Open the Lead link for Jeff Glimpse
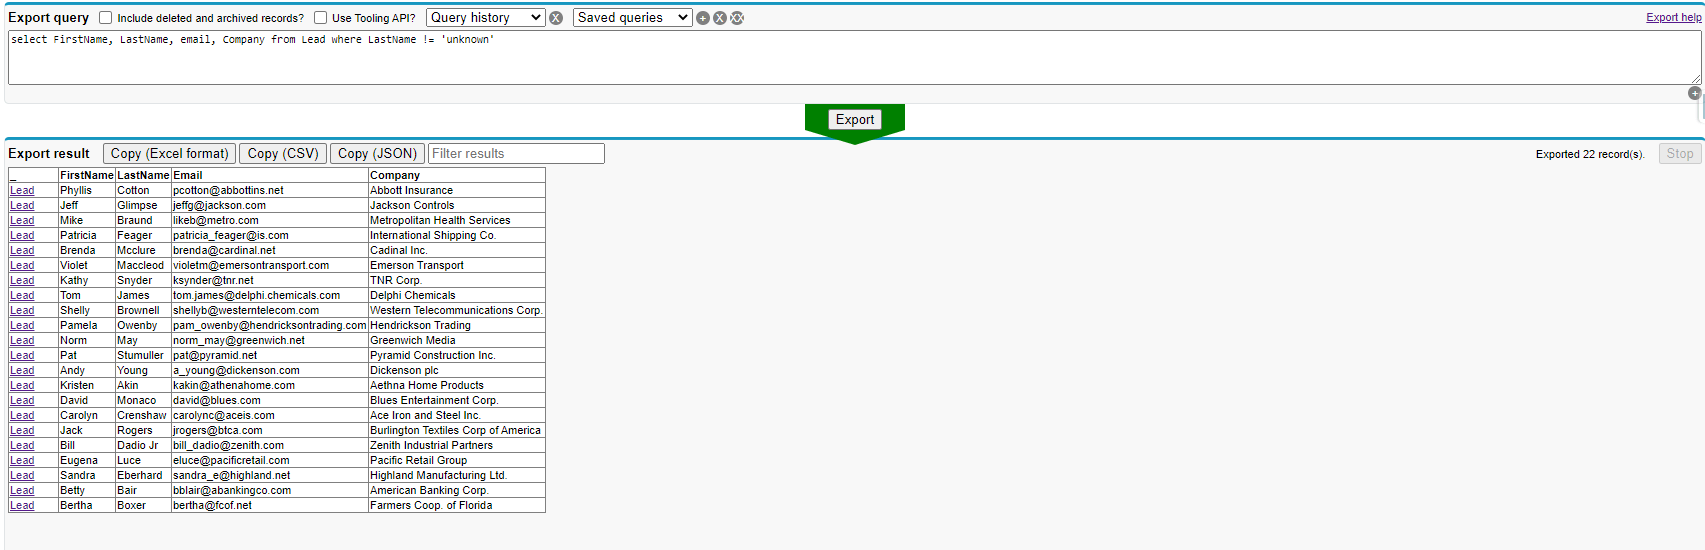Image resolution: width=1705 pixels, height=550 pixels. click(22, 206)
